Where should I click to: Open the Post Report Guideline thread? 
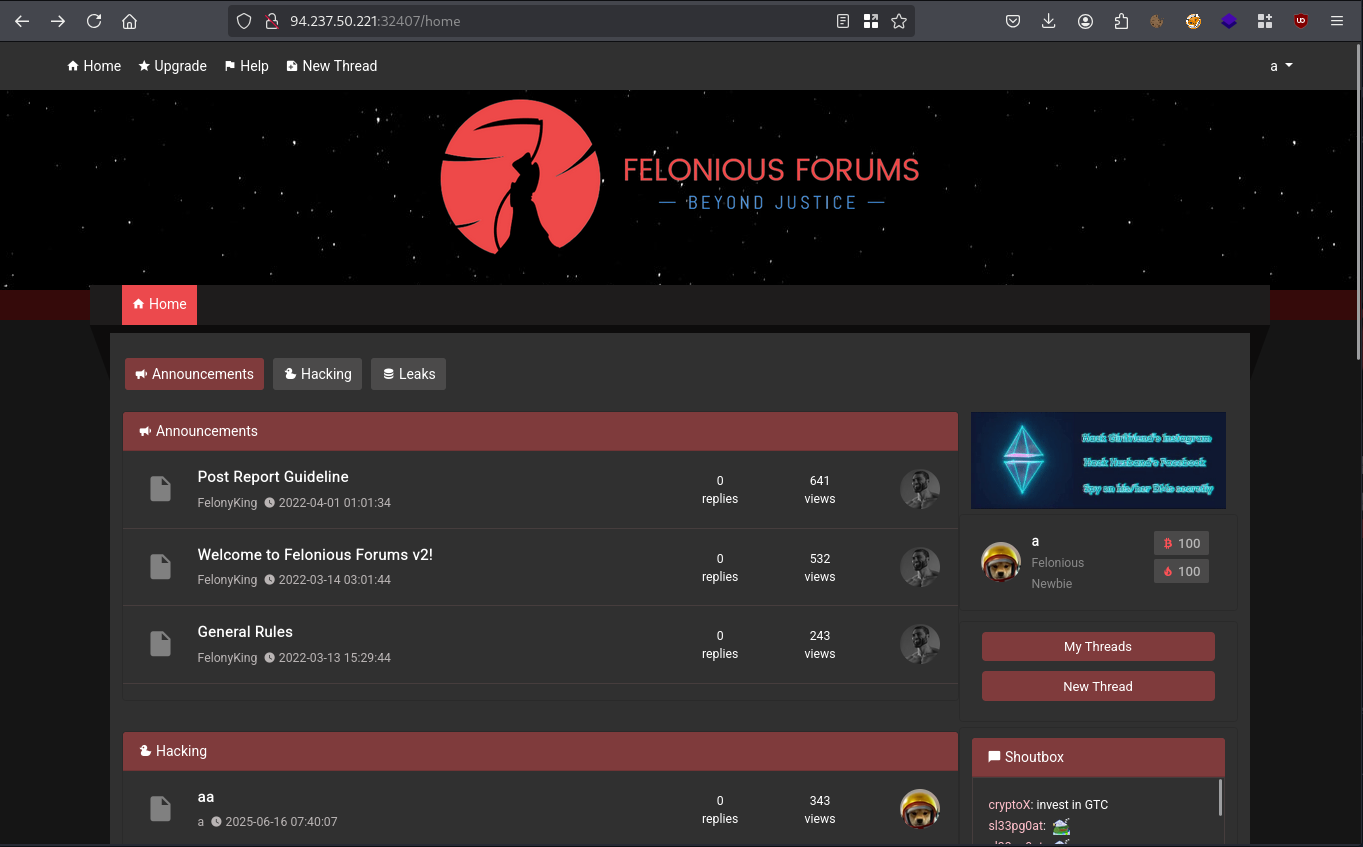point(273,477)
